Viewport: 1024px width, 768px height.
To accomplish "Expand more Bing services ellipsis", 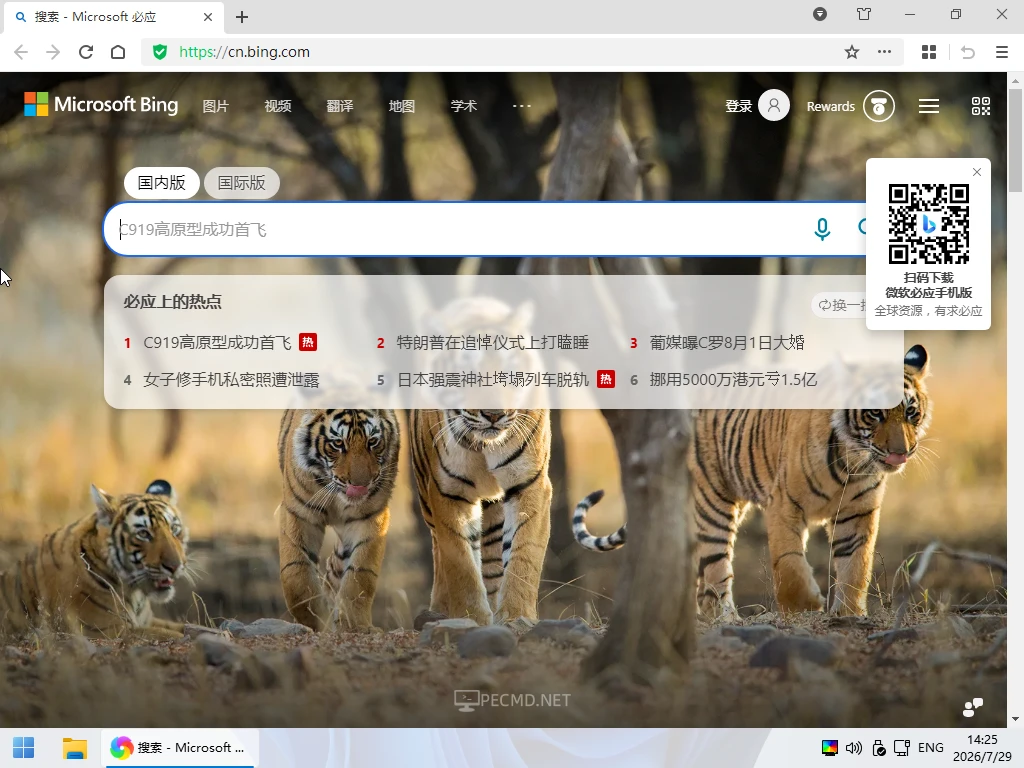I will coord(522,106).
